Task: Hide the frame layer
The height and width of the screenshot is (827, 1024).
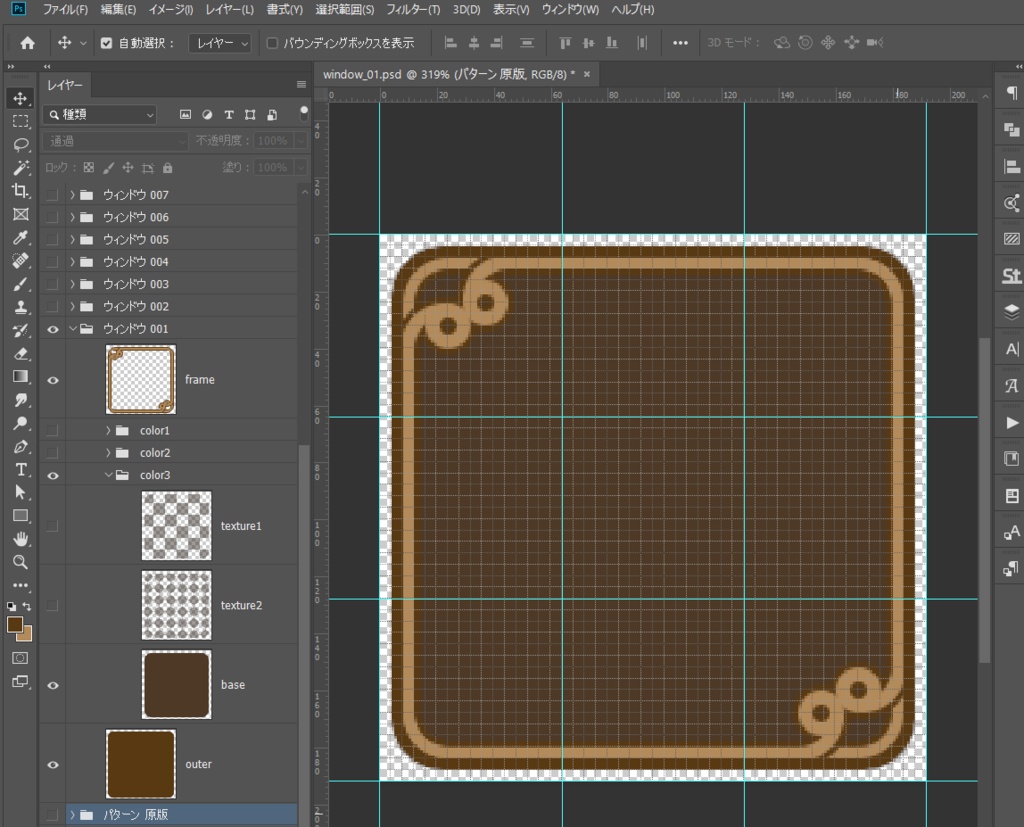Action: 53,380
